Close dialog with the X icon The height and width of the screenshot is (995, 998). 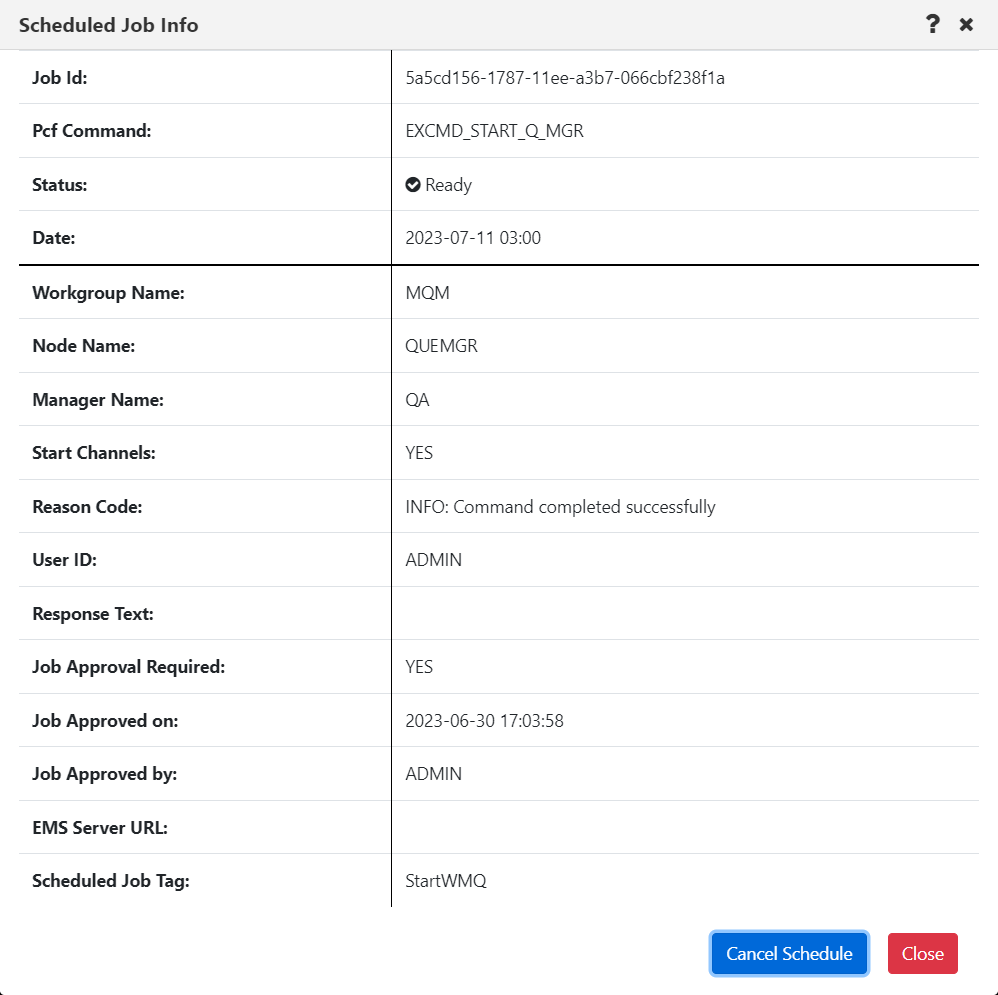(x=966, y=25)
